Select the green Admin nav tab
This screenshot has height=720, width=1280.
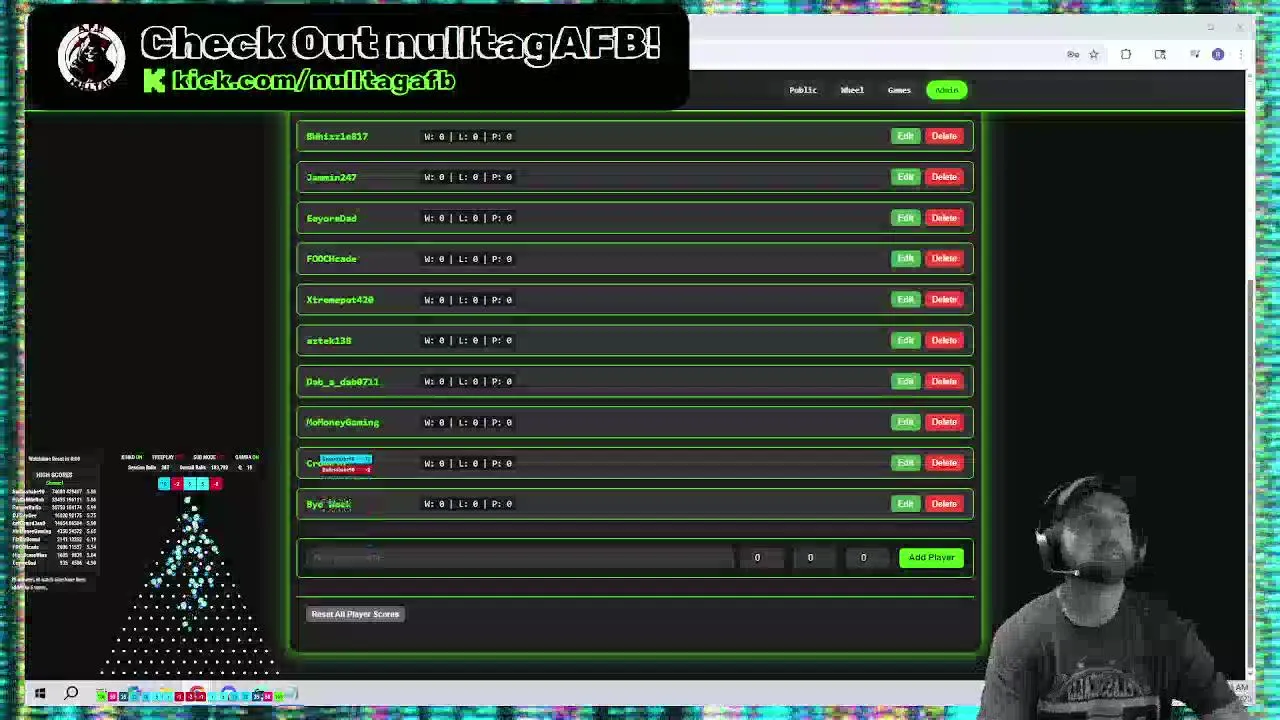pyautogui.click(x=947, y=90)
